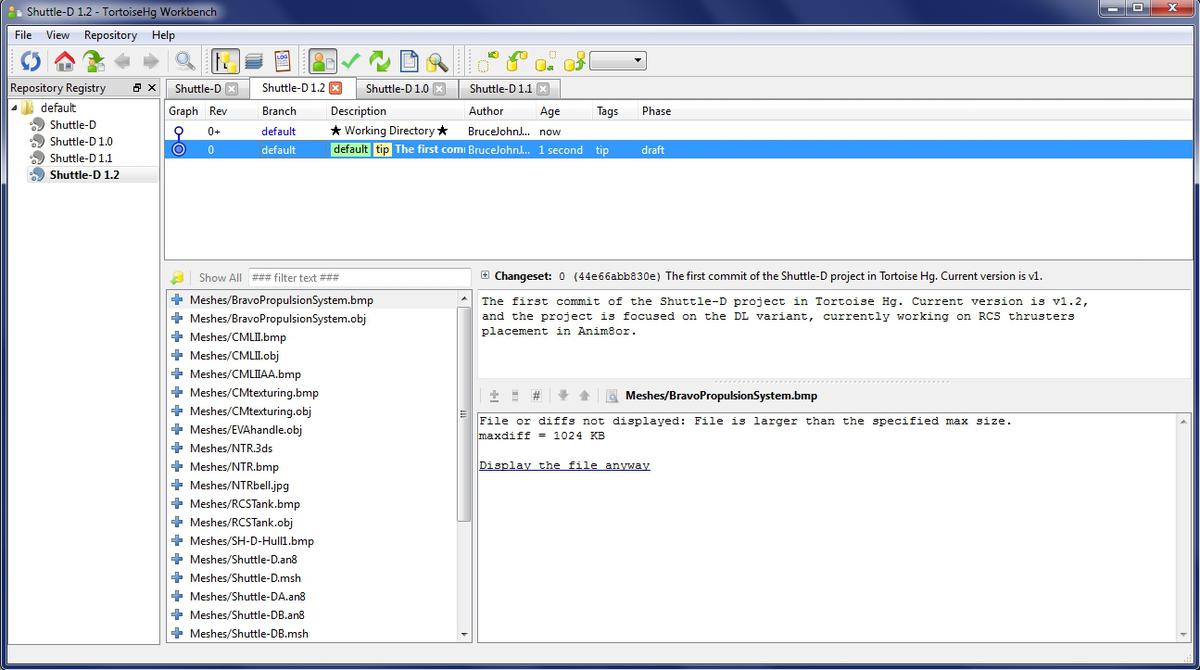1200x670 pixels.
Task: Toggle the graph log columns icon
Action: (225, 61)
